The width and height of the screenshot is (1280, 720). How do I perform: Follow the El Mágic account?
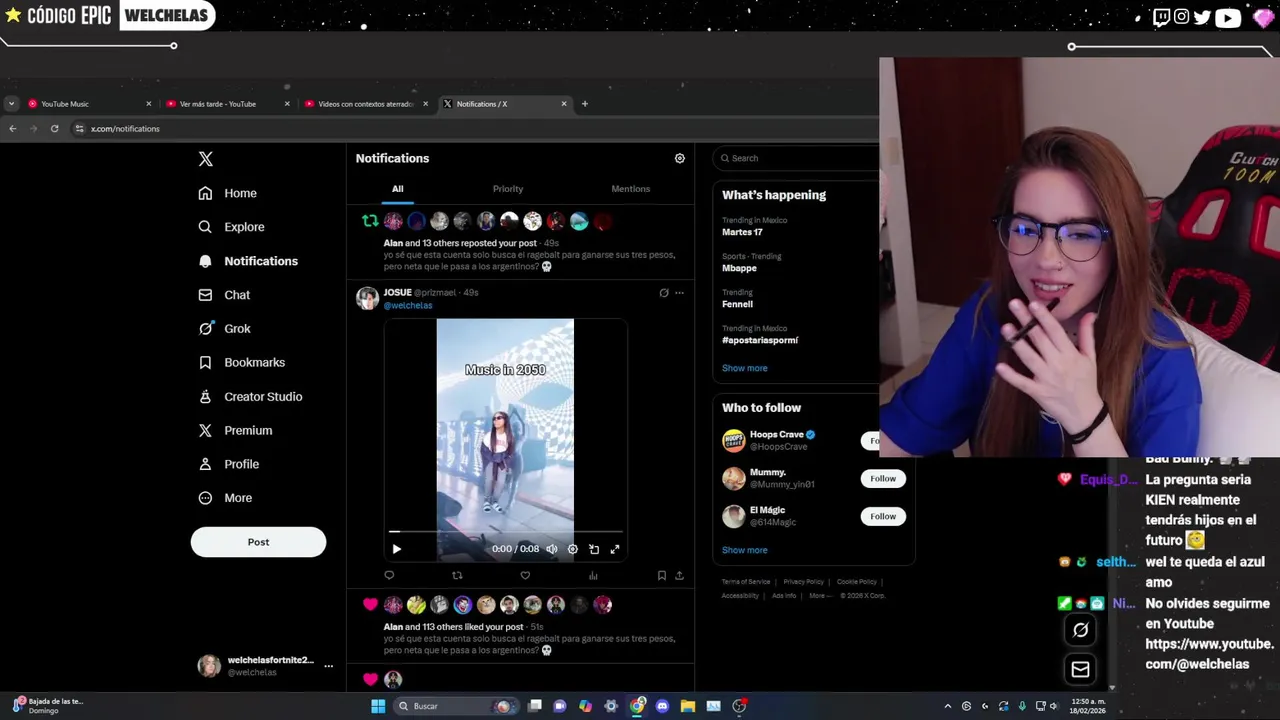click(883, 516)
